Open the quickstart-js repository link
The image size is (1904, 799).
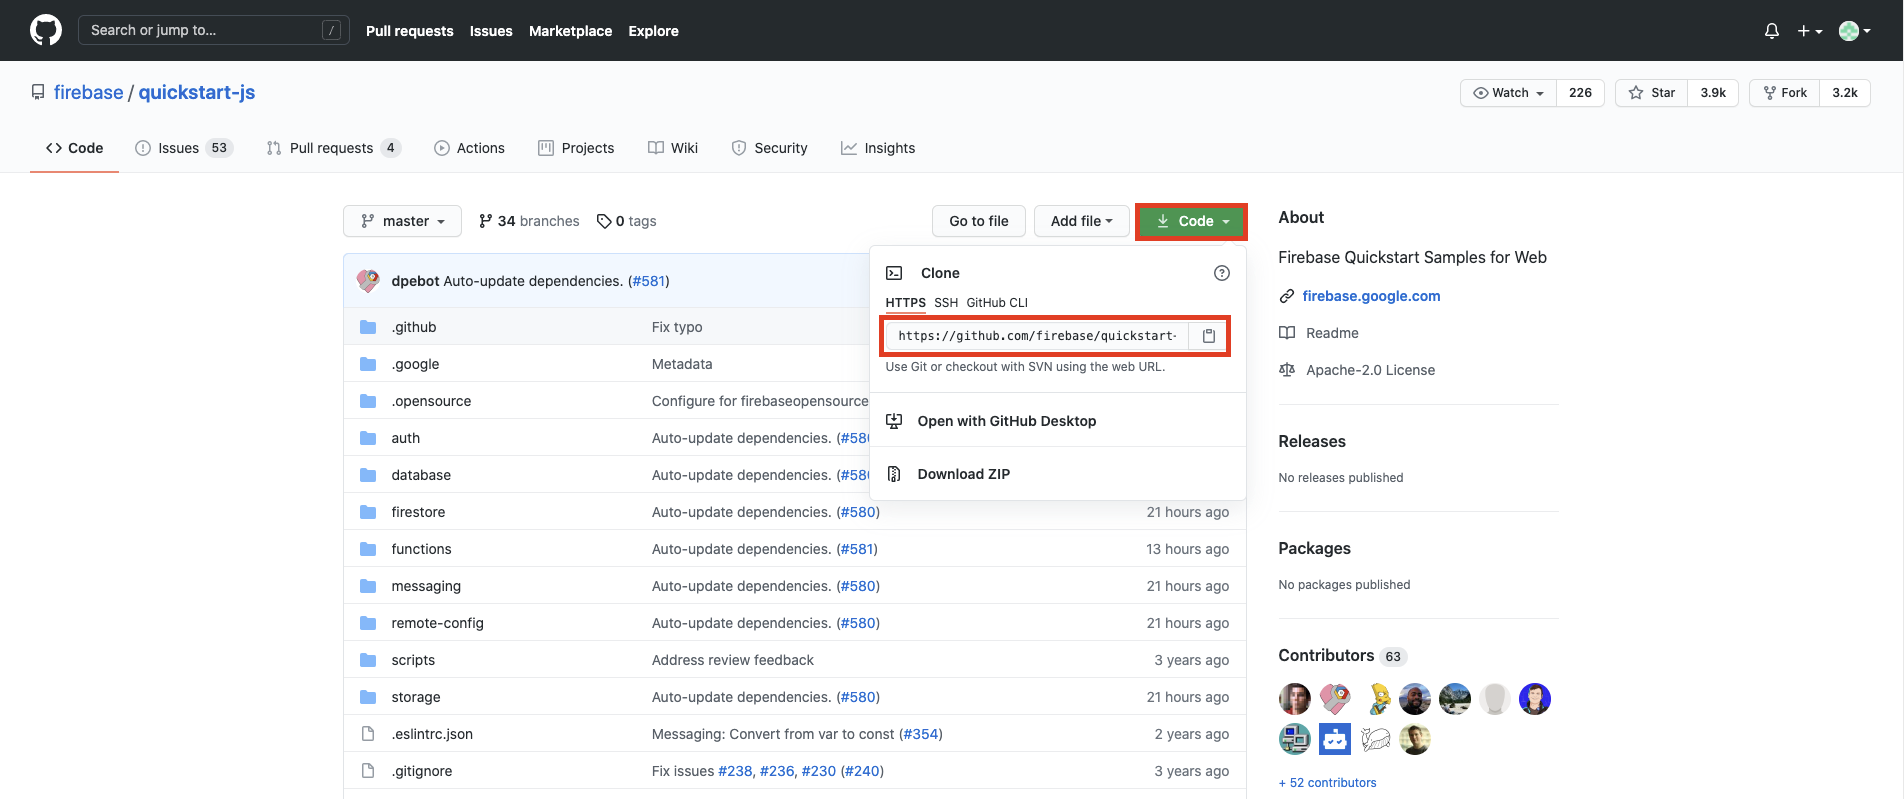click(197, 92)
